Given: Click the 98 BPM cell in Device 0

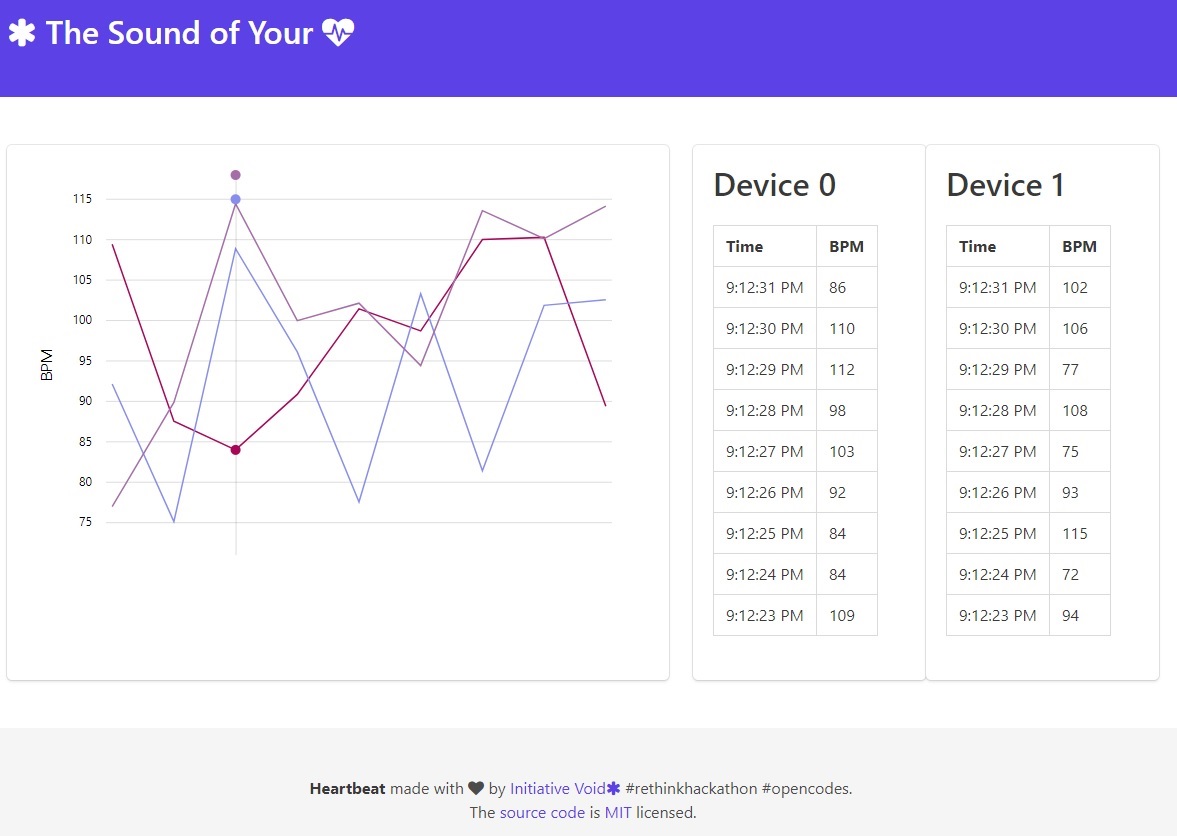Looking at the screenshot, I should 847,410.
